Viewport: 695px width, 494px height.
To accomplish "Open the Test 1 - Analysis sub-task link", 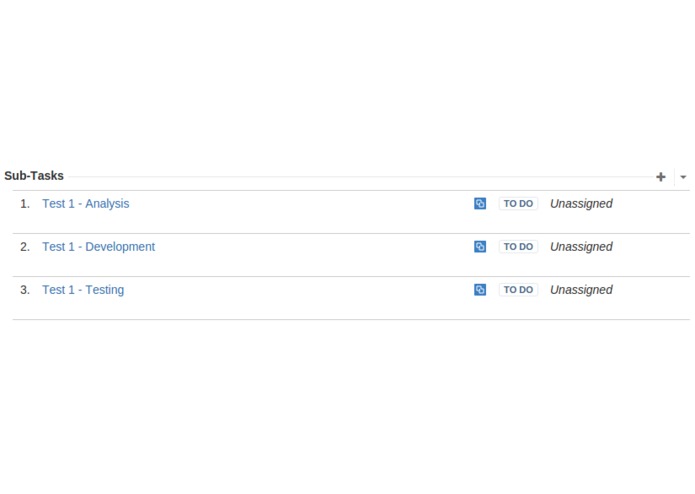I will (x=86, y=203).
